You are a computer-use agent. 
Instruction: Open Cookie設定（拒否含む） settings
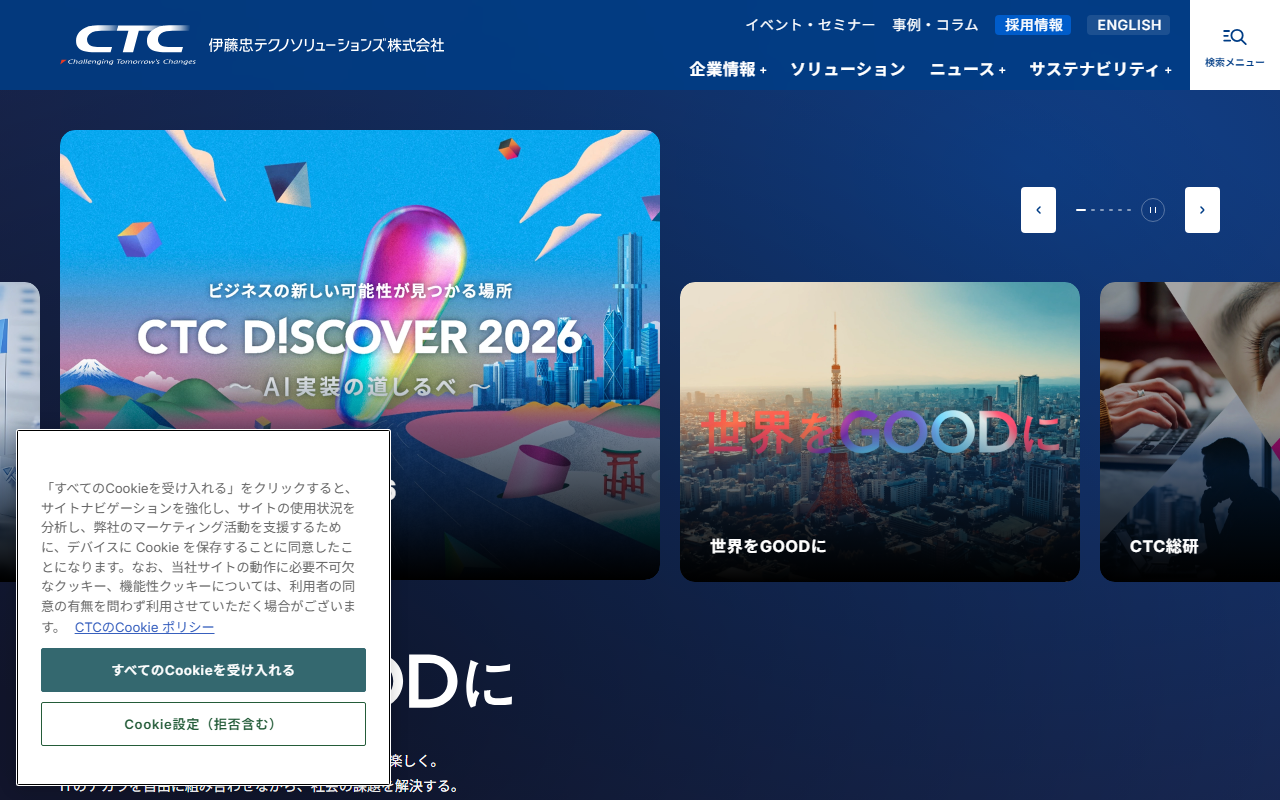tap(203, 724)
